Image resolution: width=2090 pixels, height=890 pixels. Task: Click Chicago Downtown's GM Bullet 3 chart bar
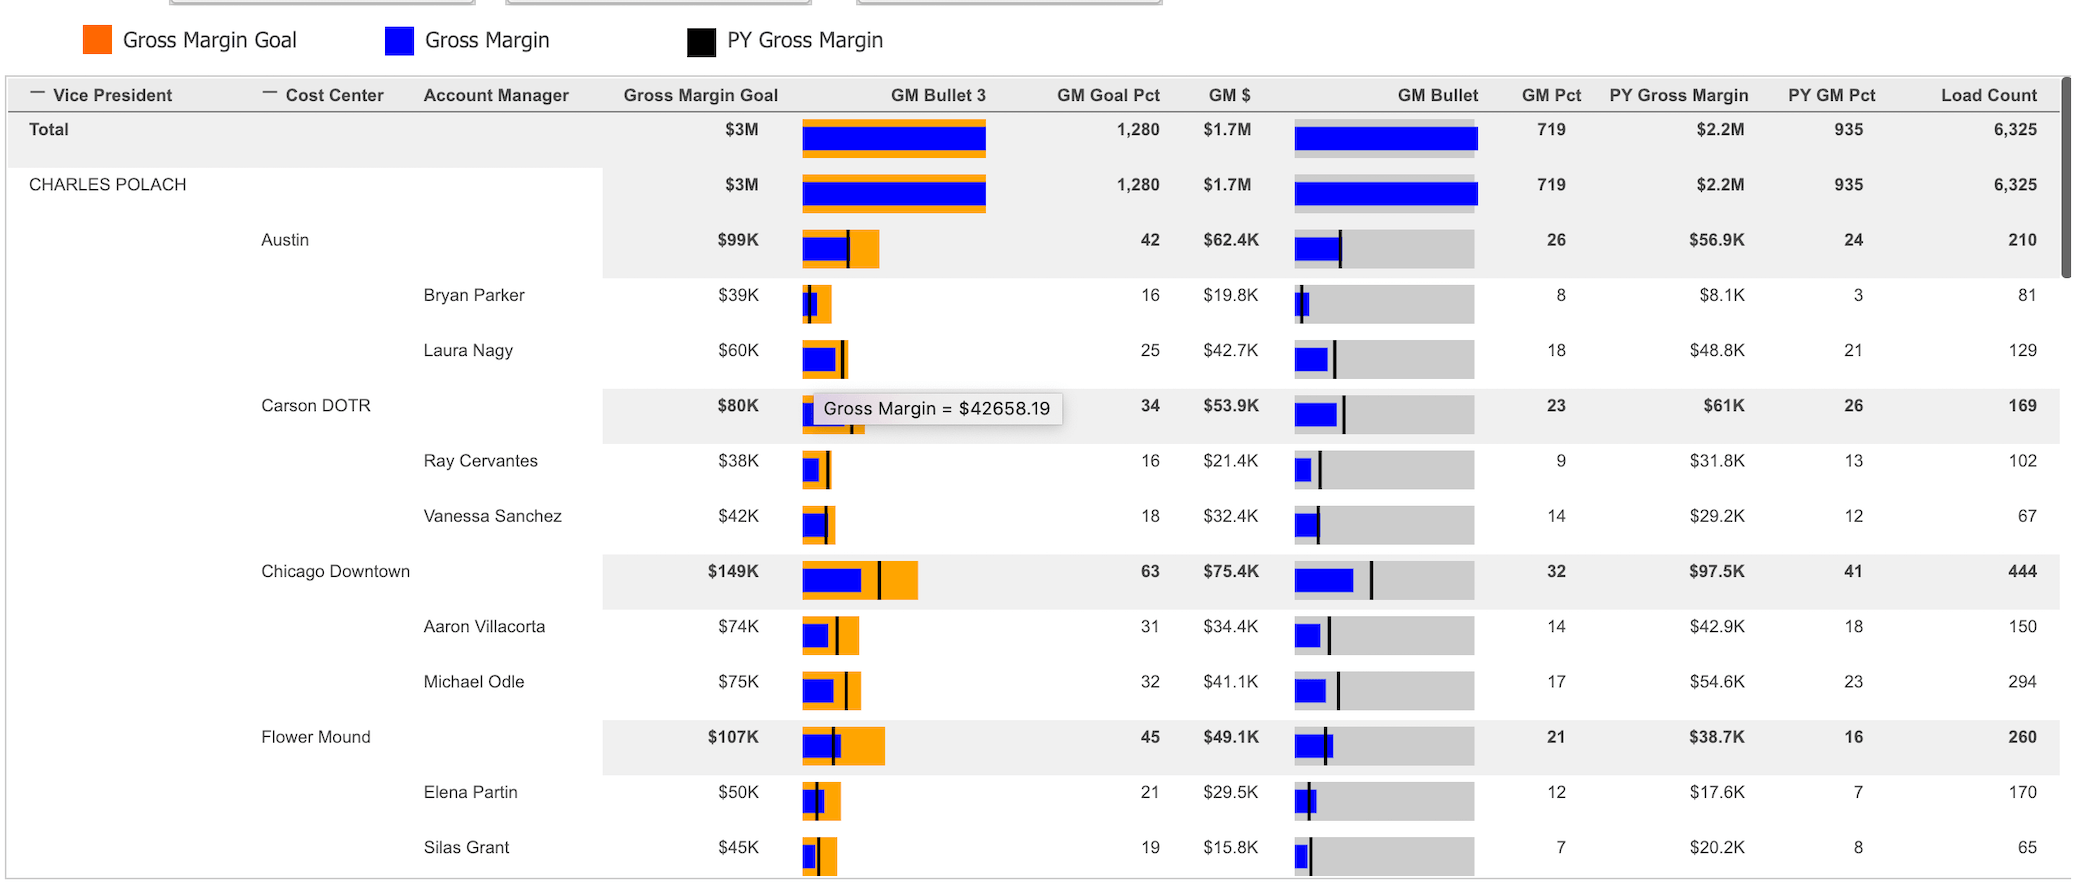pos(859,580)
